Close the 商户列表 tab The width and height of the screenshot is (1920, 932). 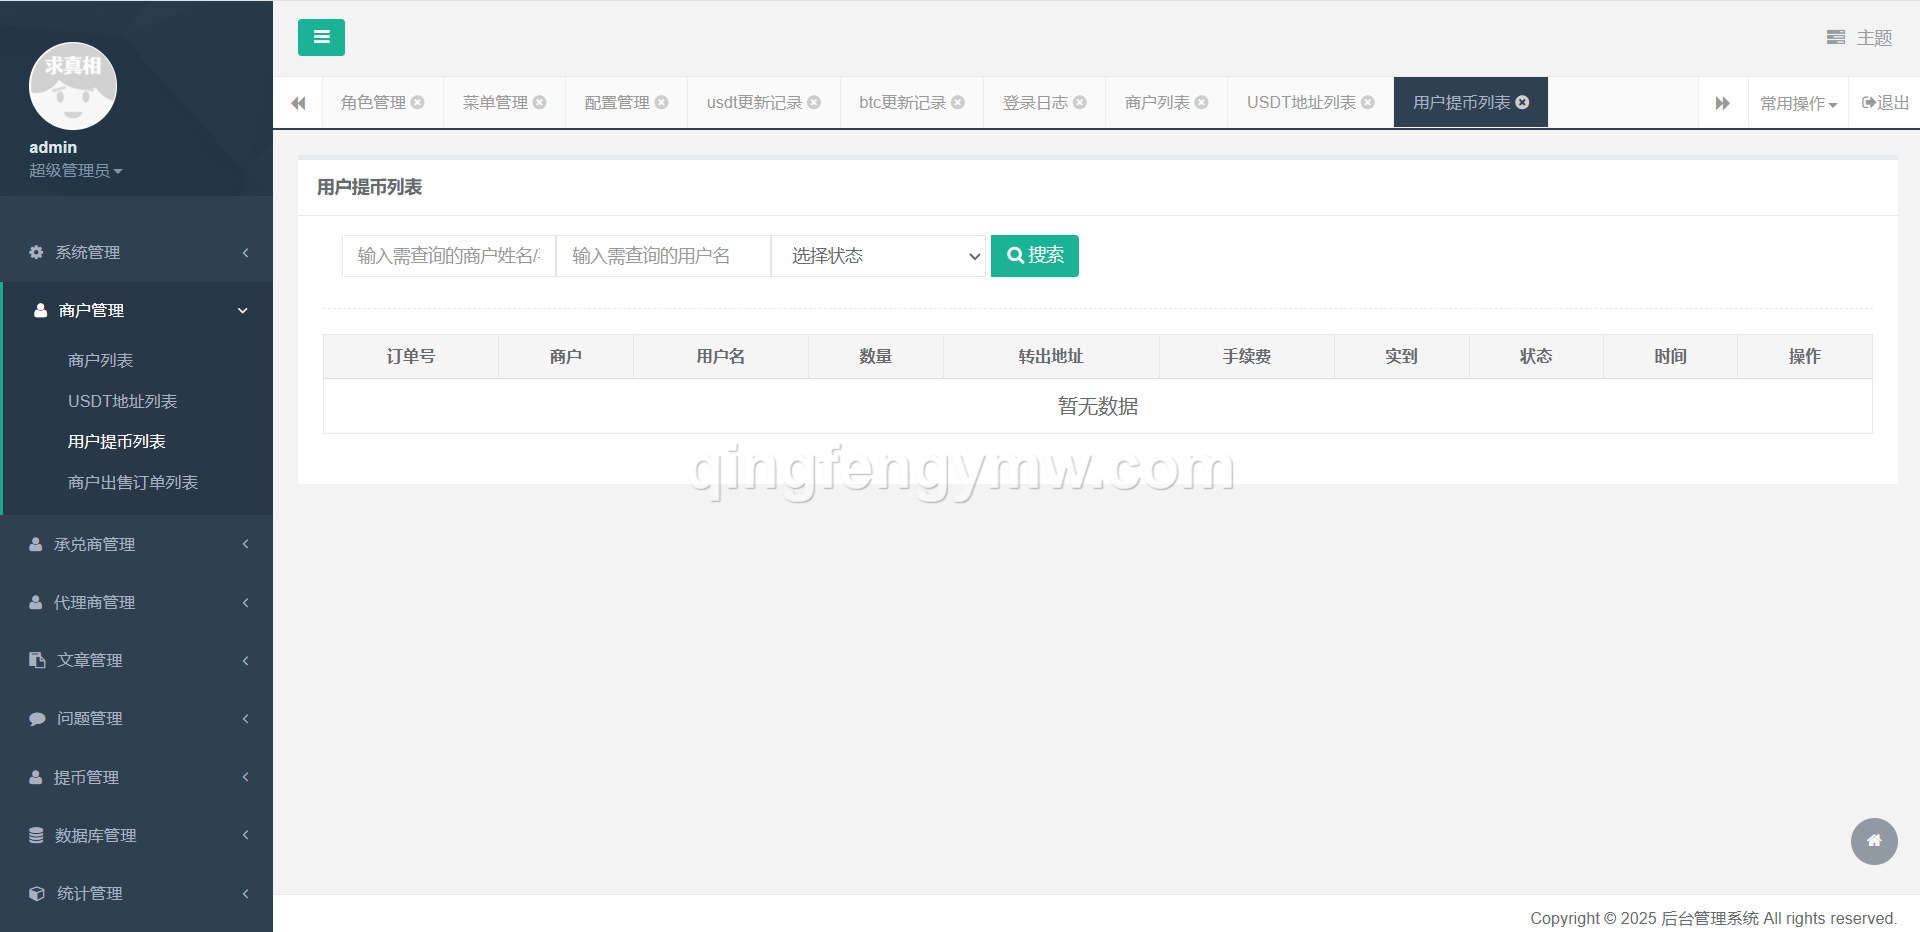[x=1202, y=102]
